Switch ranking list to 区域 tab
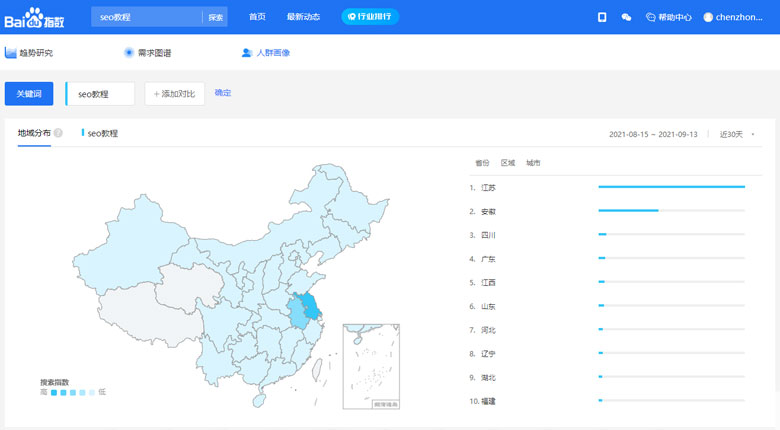780x430 pixels. coord(508,163)
